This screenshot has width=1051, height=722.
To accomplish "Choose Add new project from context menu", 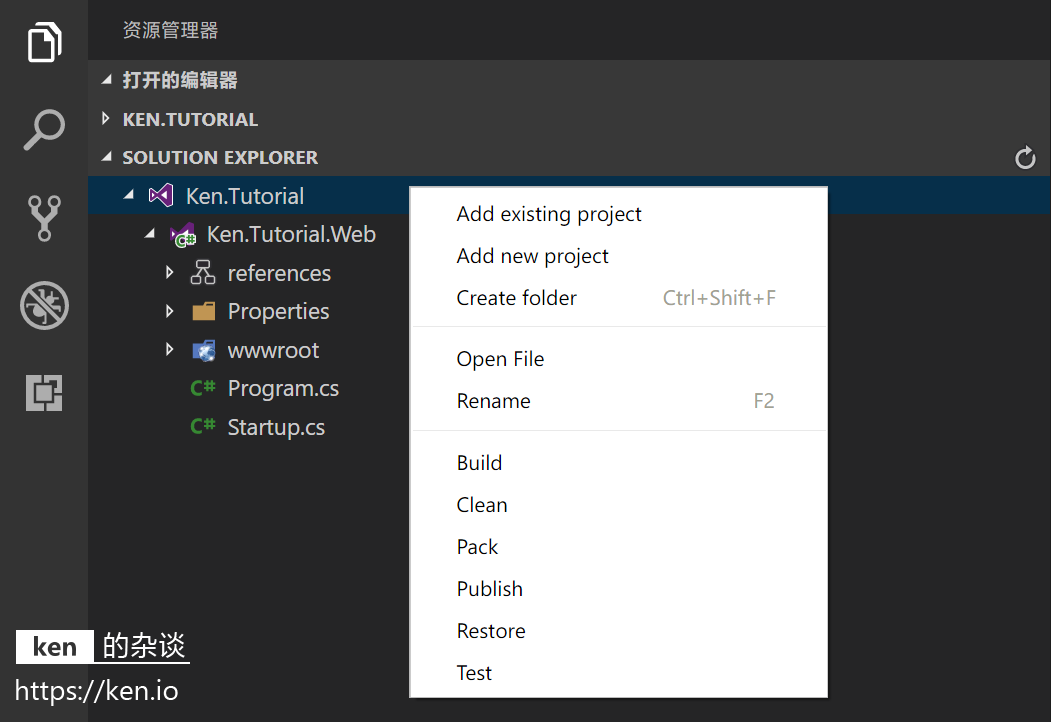I will pos(618,256).
